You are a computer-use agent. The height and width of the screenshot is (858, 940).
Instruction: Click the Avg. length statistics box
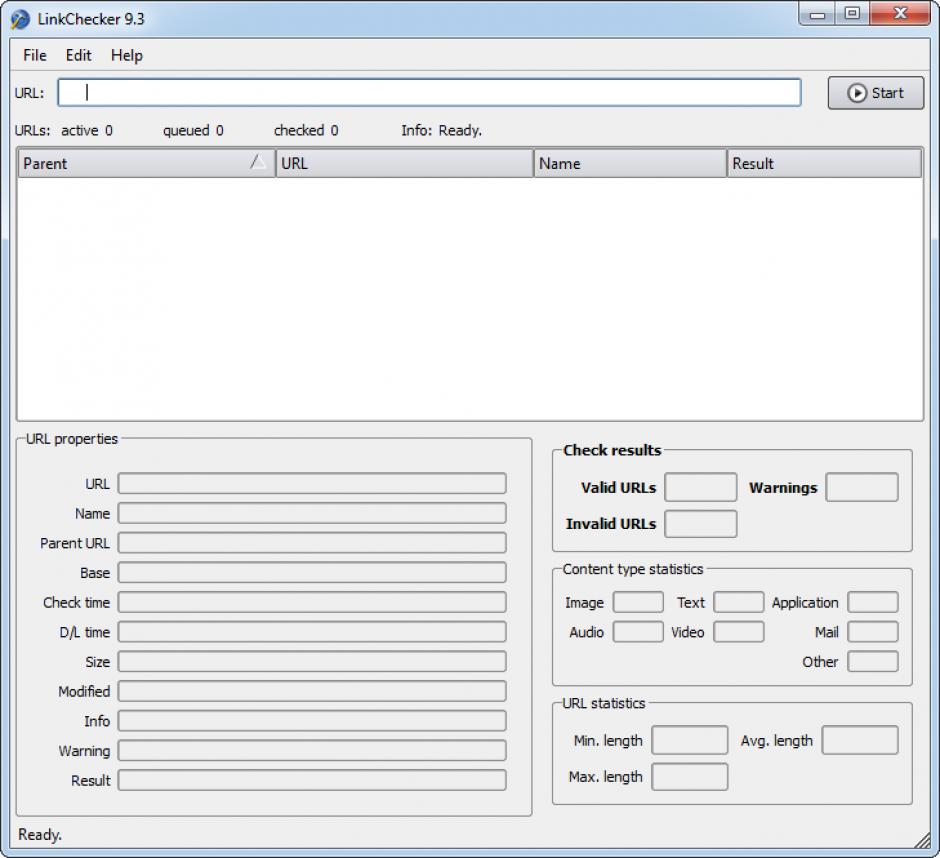[860, 740]
